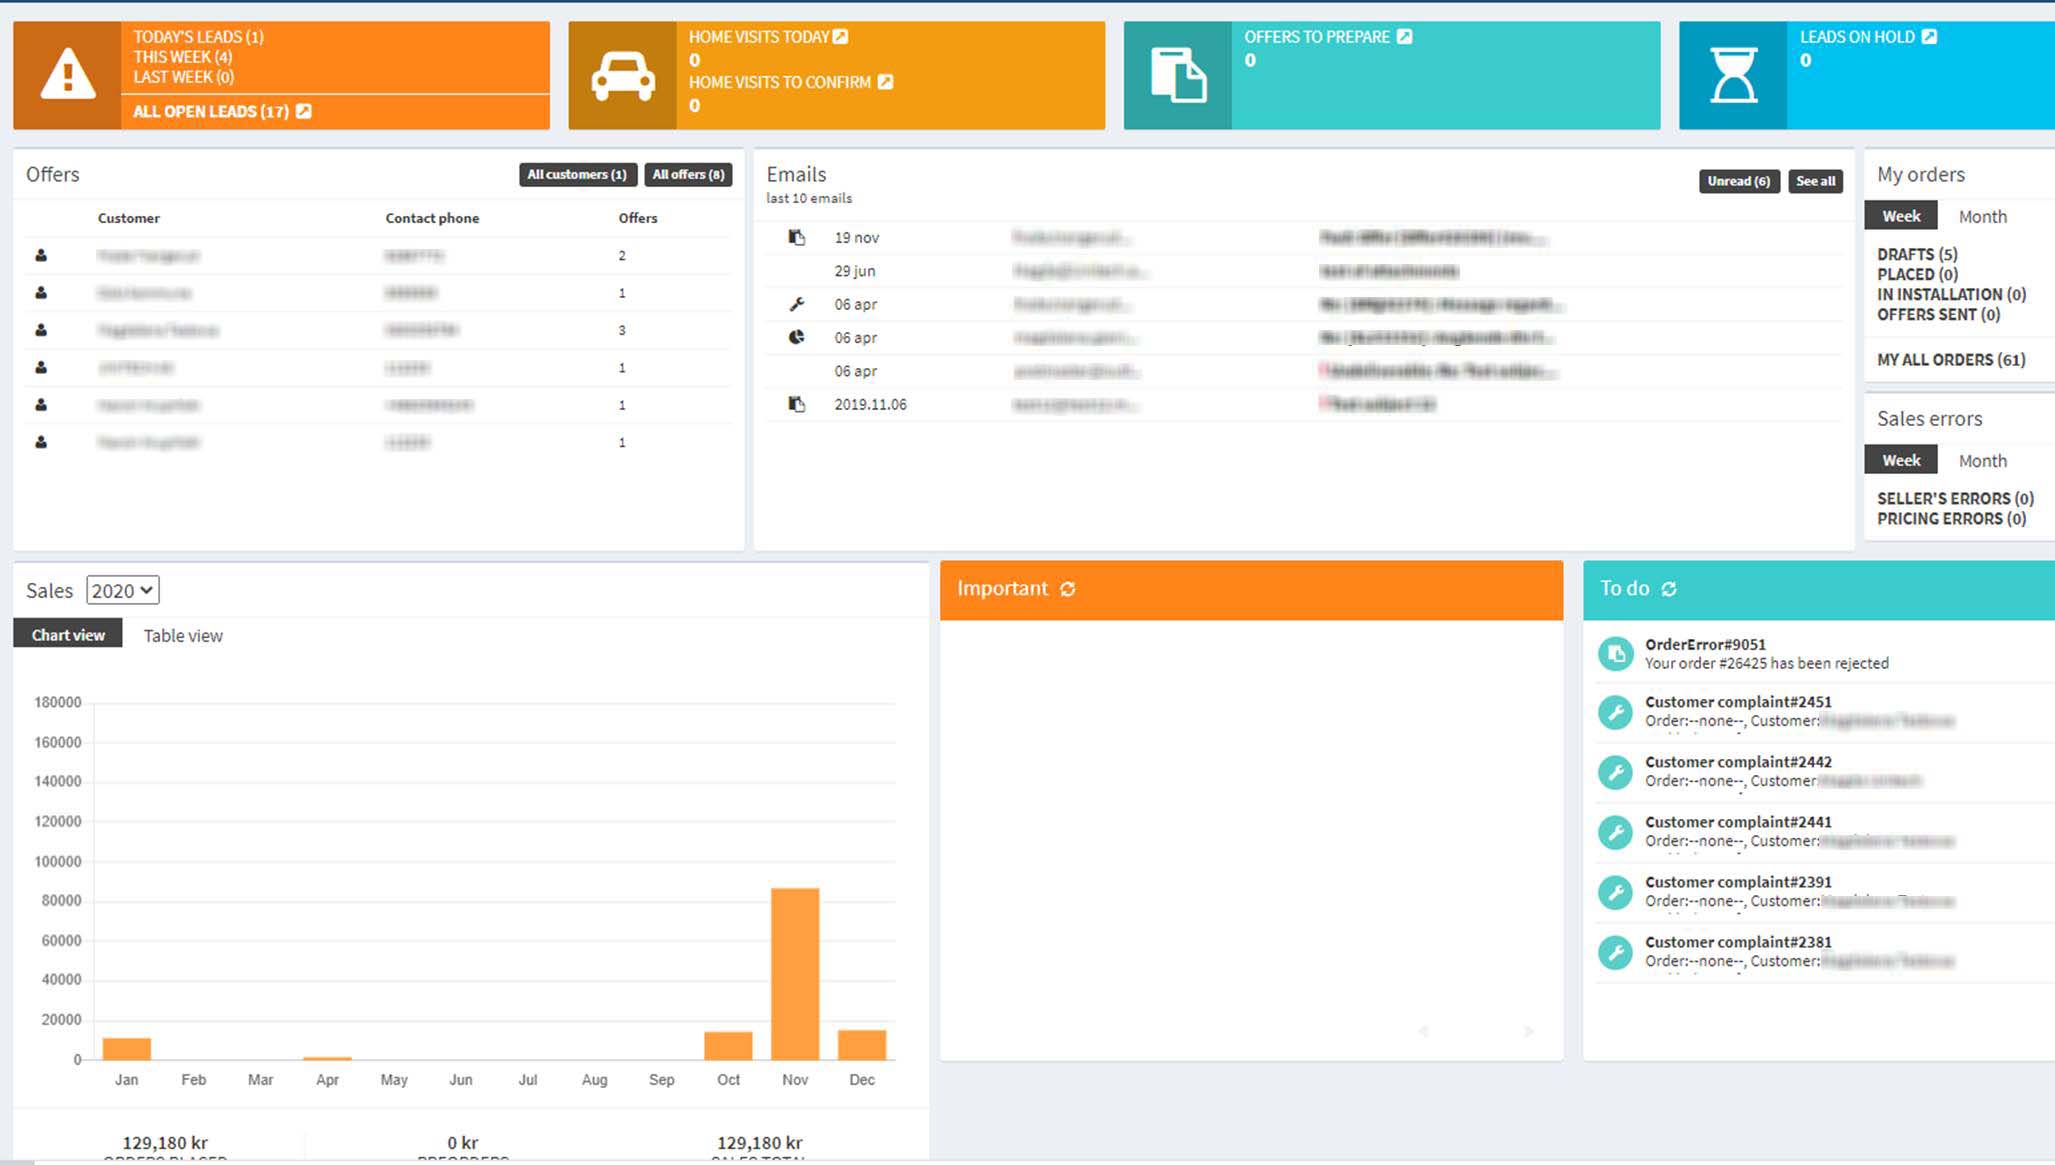Screen dimensions: 2055x1165
Task: Click the OrderError#9051 task icon
Action: [1615, 654]
